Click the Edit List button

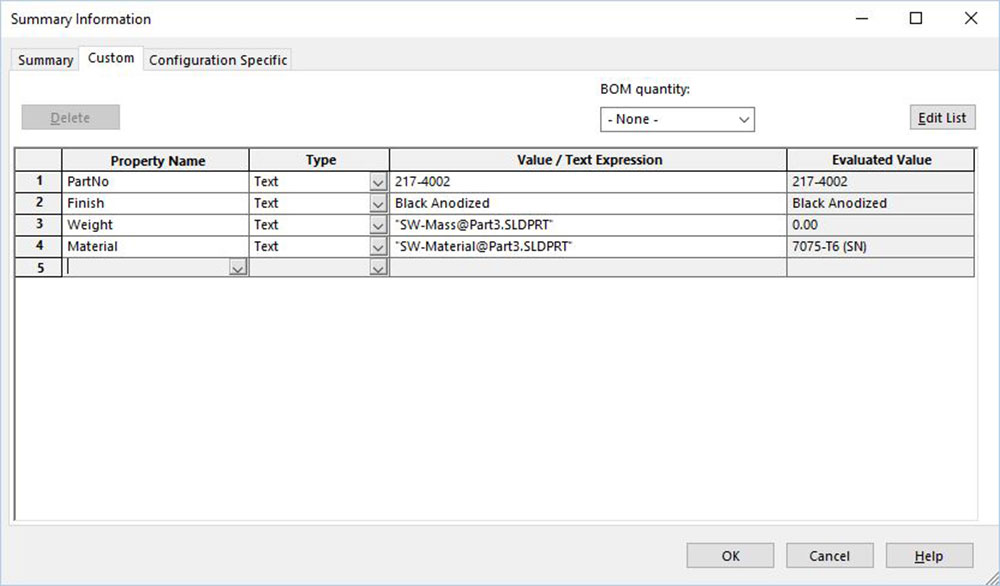pyautogui.click(x=942, y=118)
